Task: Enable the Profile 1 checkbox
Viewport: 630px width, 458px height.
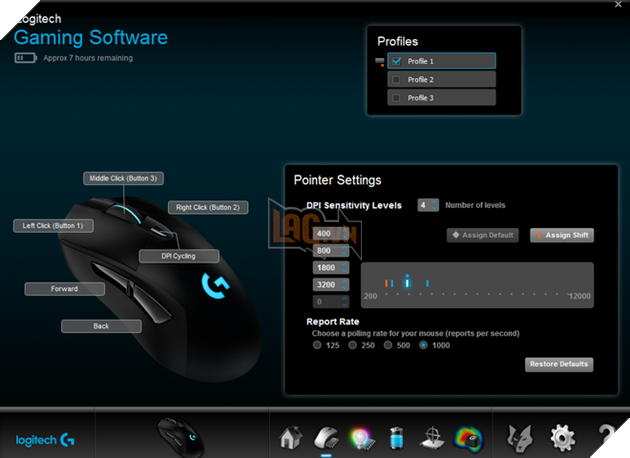Action: [396, 61]
